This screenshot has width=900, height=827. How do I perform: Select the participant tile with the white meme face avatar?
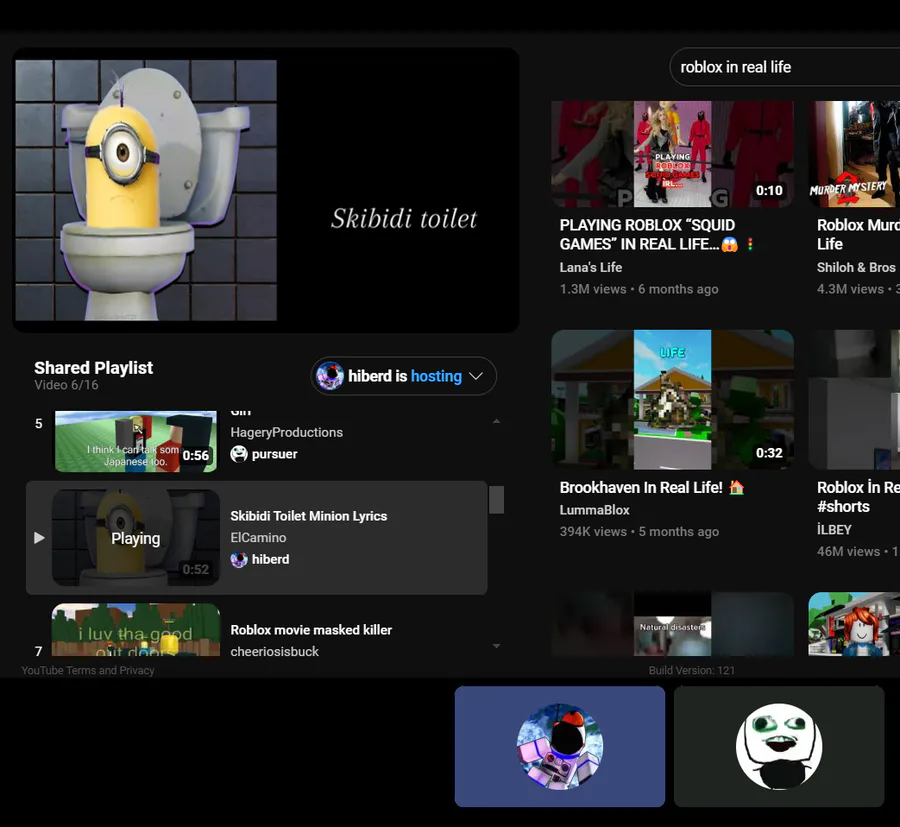click(779, 747)
